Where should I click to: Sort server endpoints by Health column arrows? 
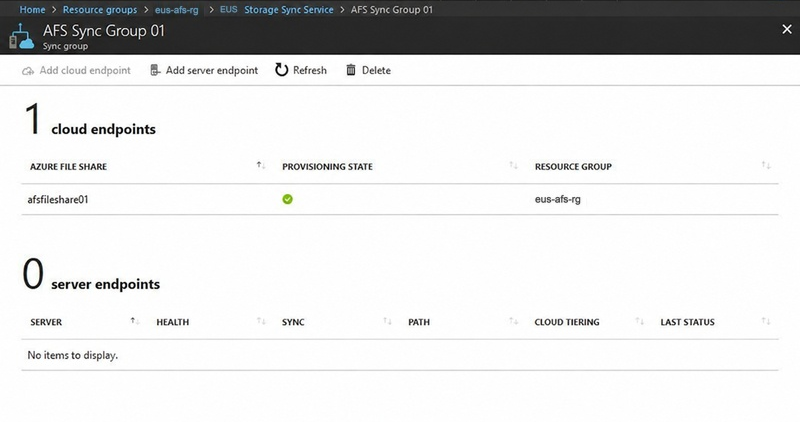(x=261, y=321)
